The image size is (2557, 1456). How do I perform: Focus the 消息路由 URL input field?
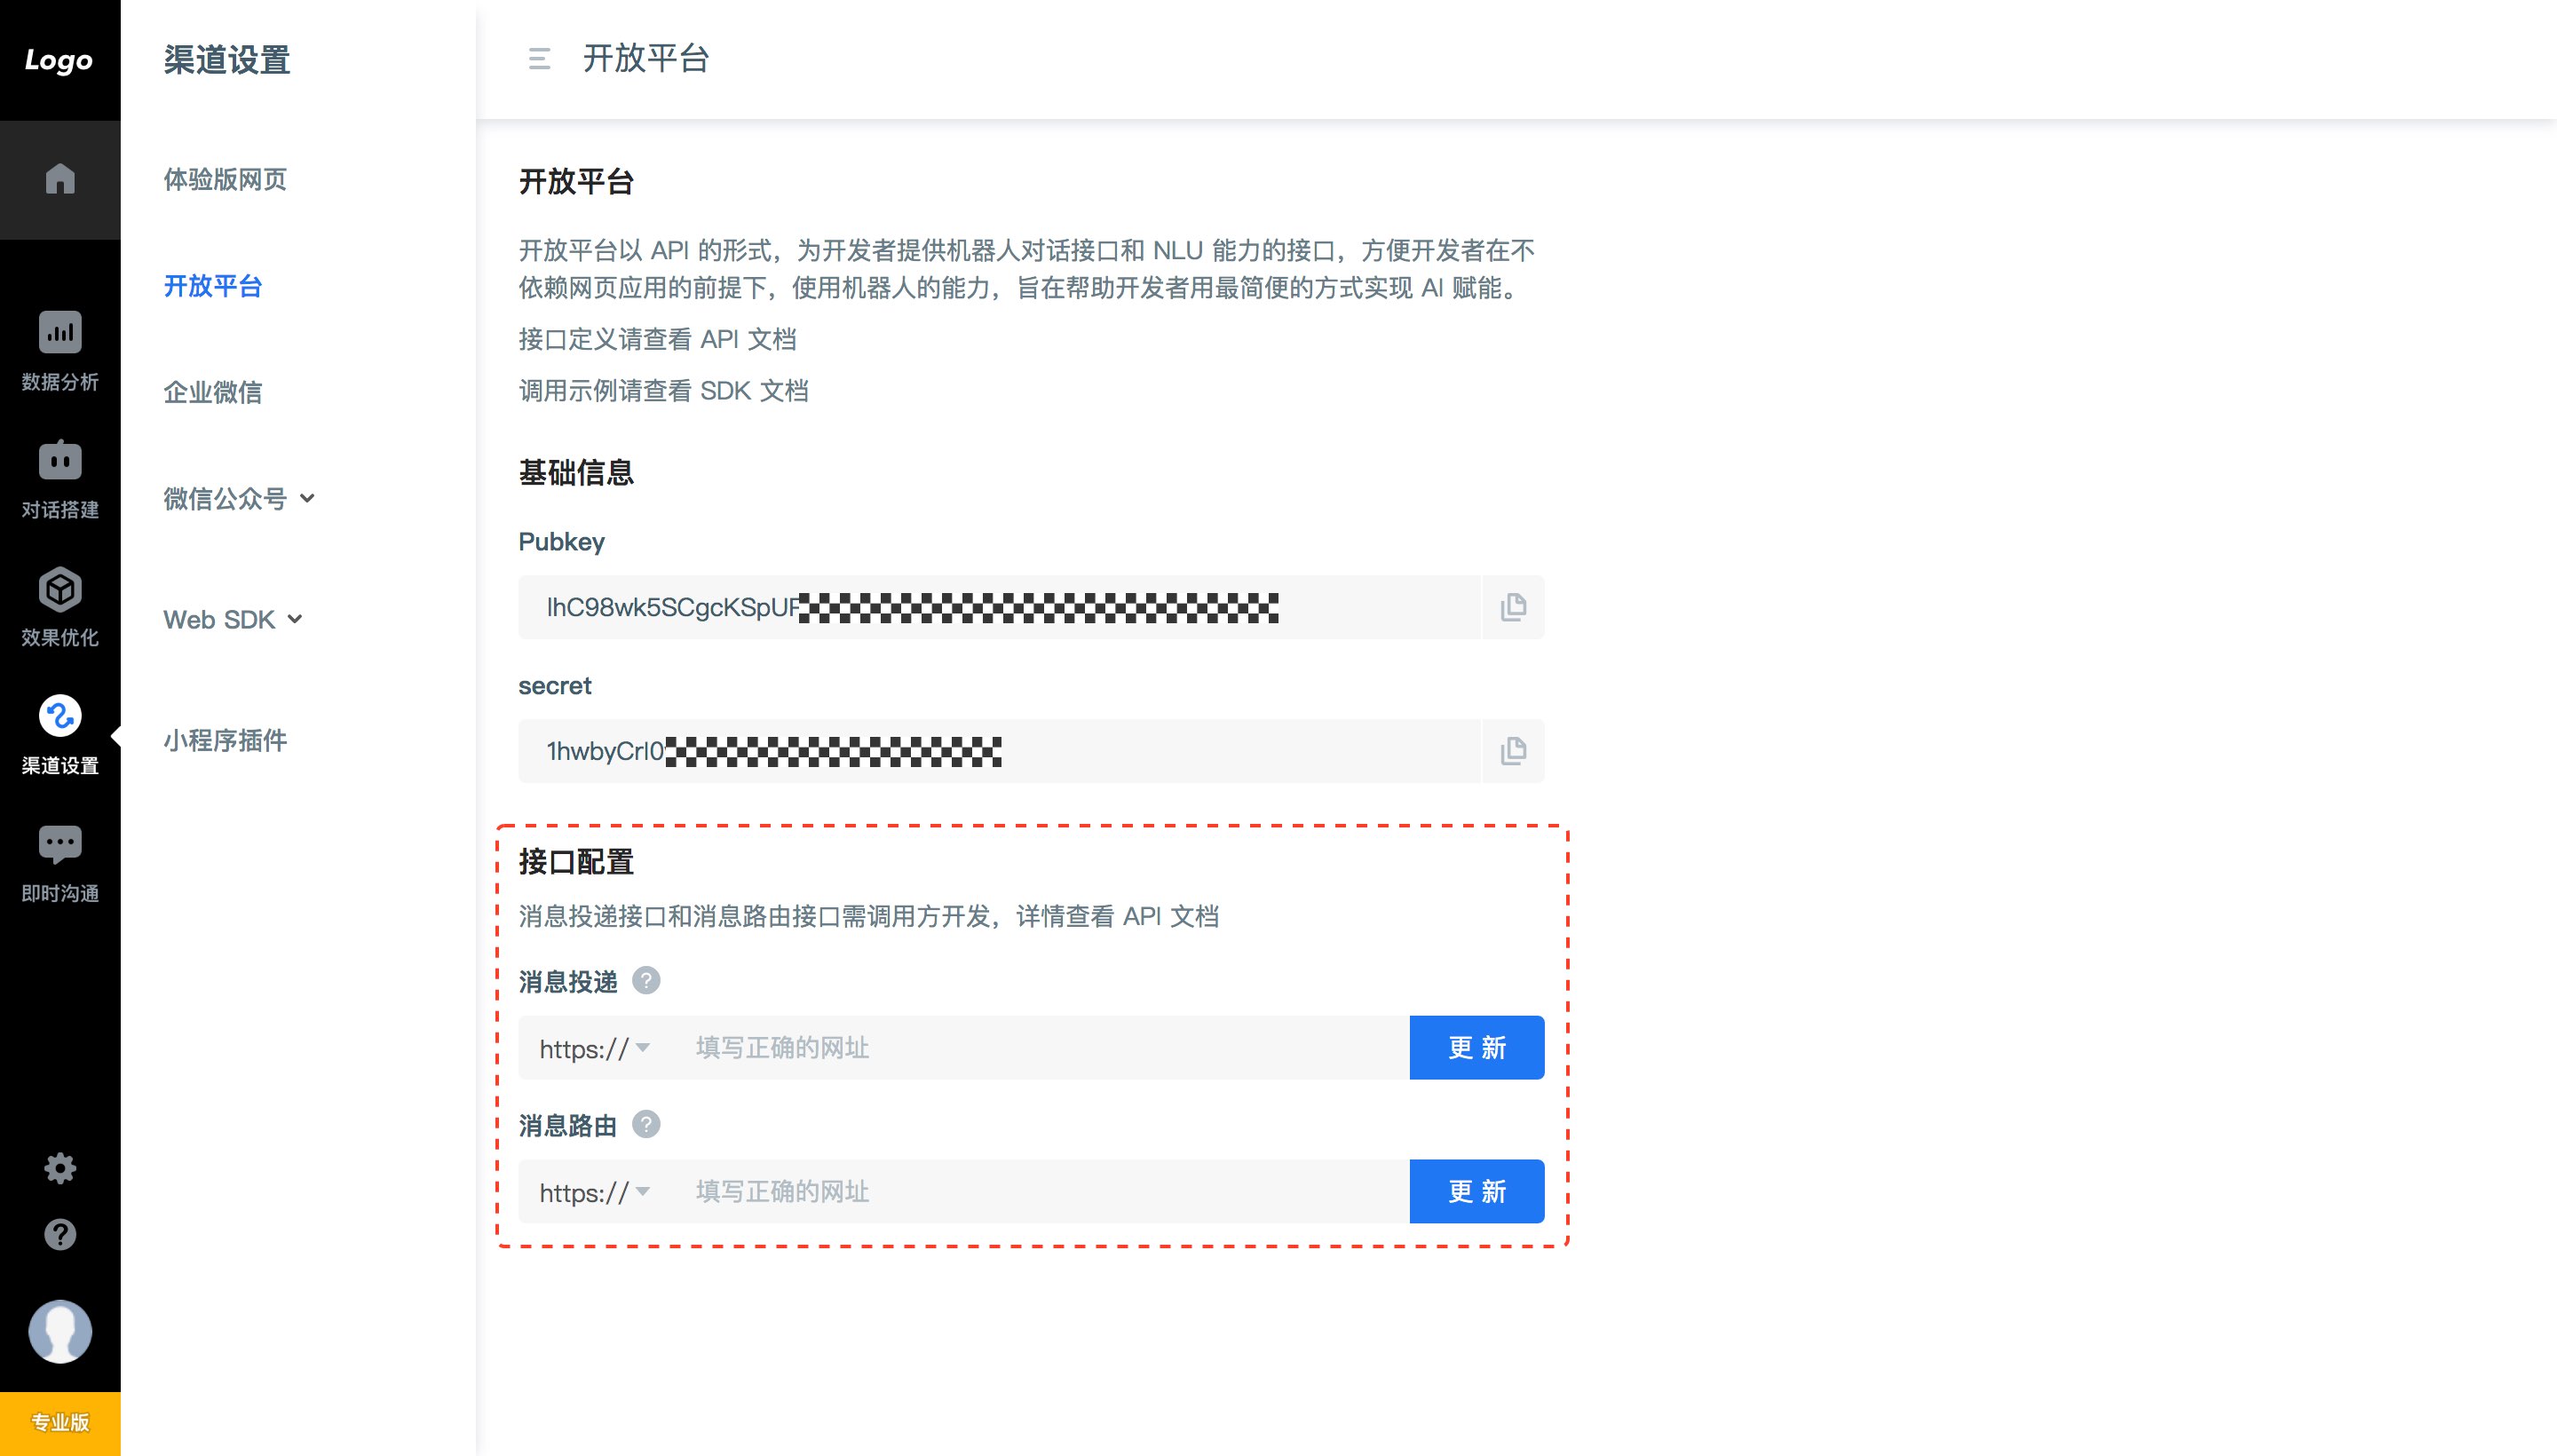coord(1040,1192)
